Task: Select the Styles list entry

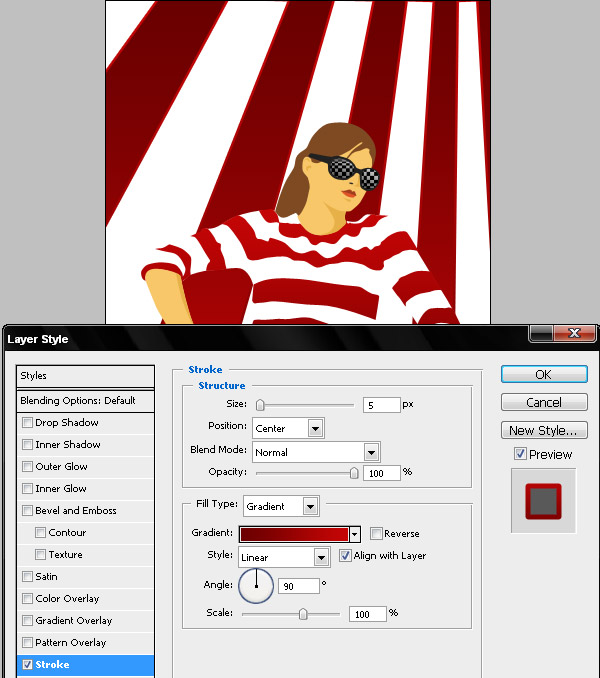Action: tap(85, 376)
